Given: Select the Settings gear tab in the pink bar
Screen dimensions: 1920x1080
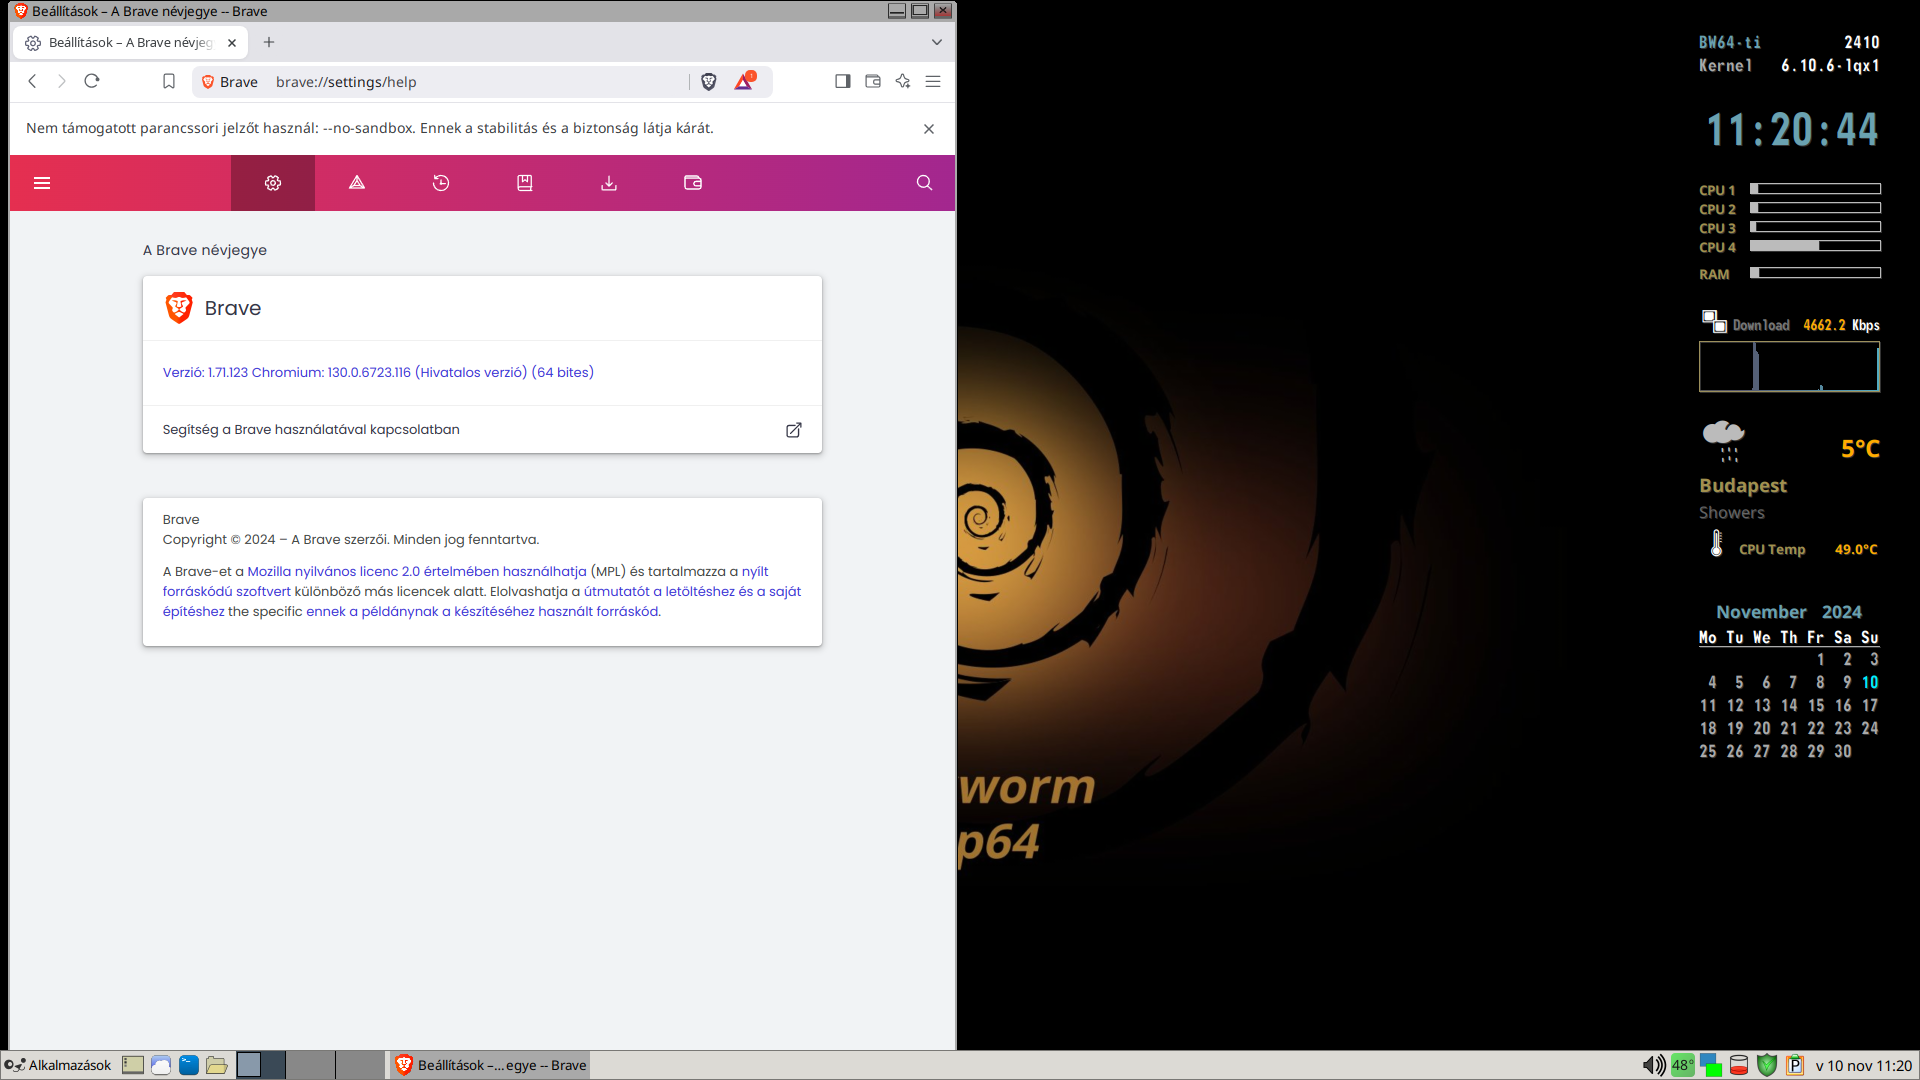Looking at the screenshot, I should (273, 183).
